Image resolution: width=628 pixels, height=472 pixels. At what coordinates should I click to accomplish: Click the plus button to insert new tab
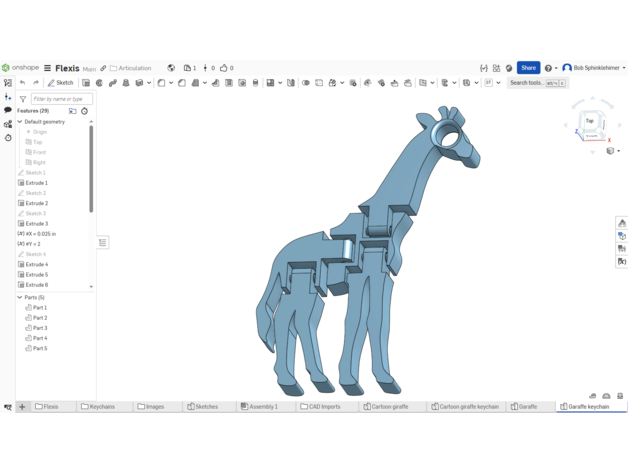(x=22, y=407)
